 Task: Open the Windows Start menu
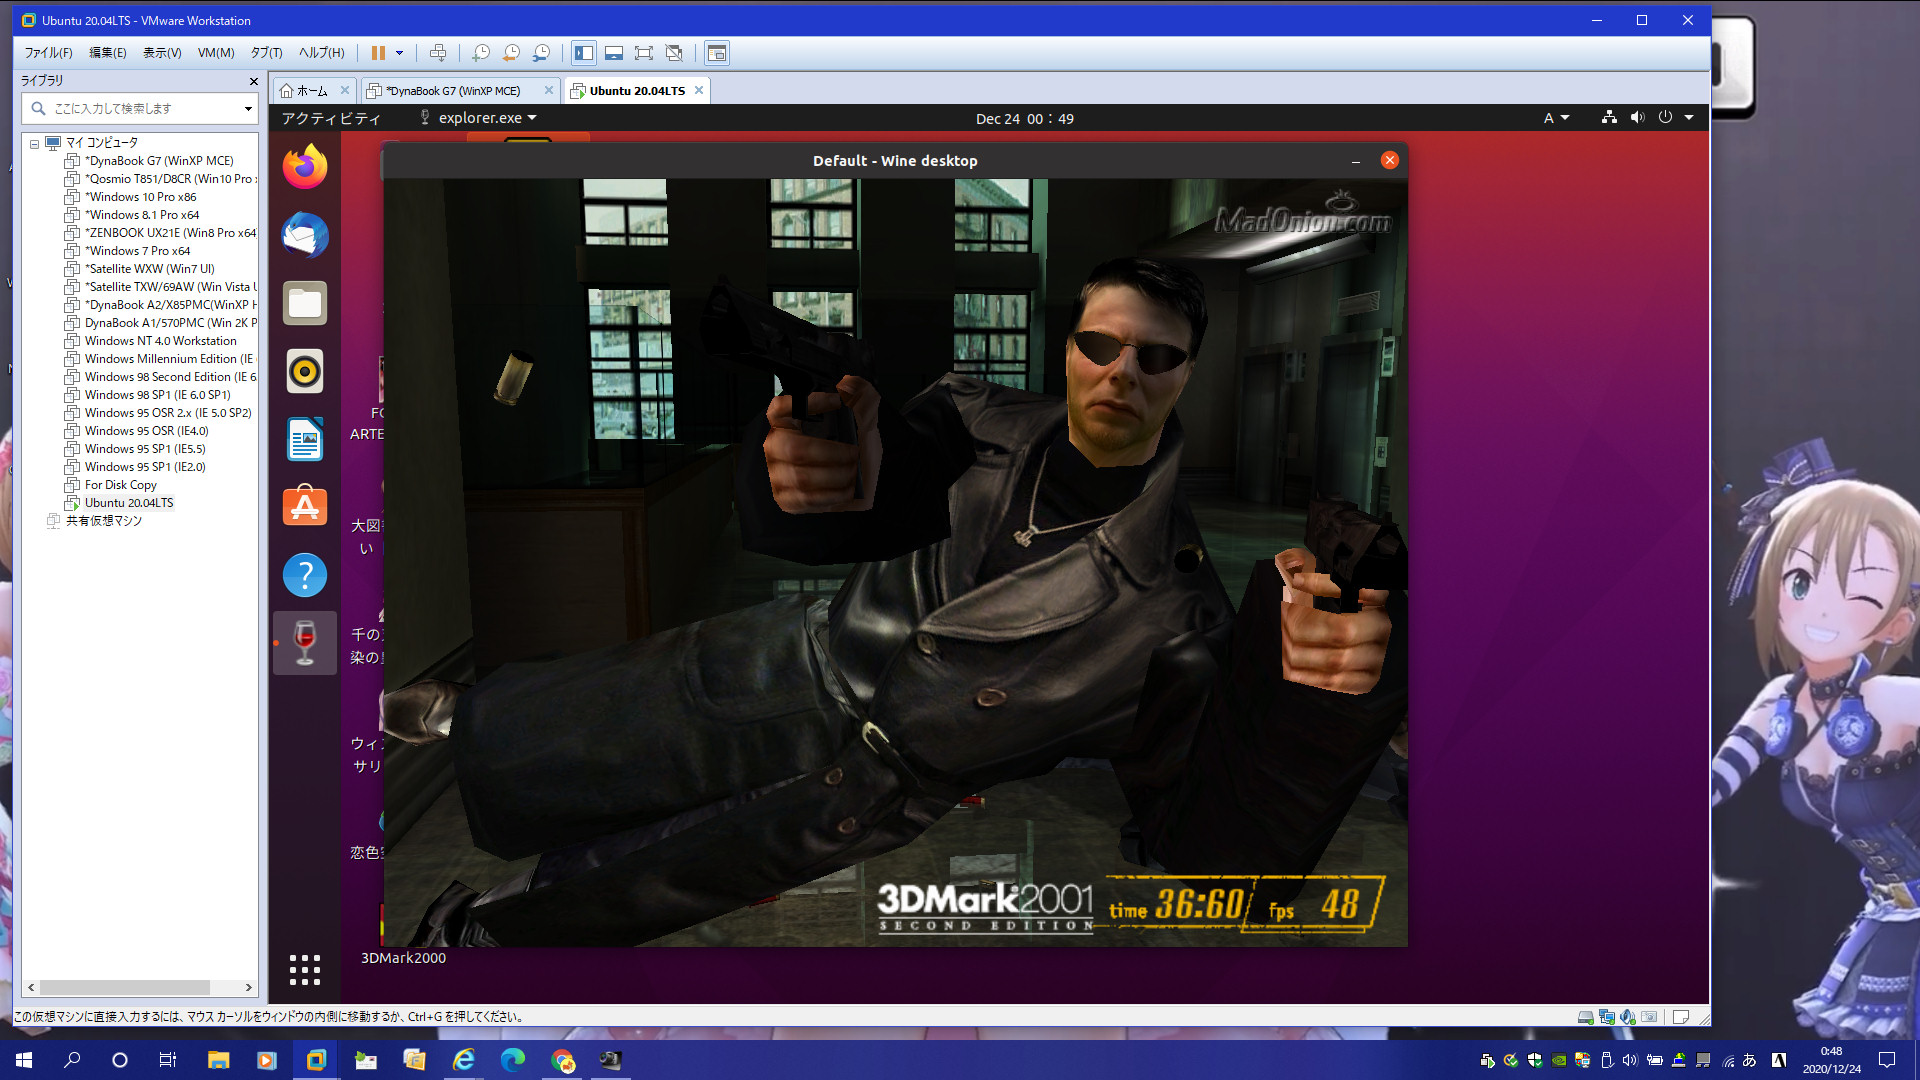[x=24, y=1060]
